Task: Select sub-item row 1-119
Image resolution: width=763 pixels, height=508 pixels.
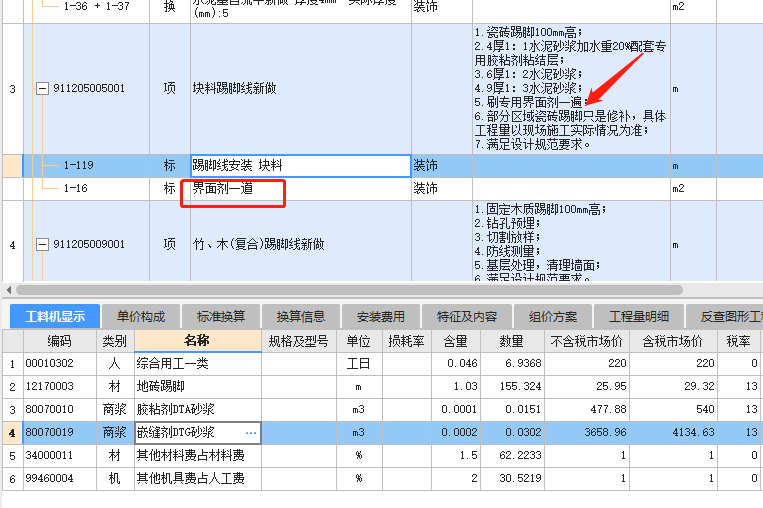Action: pyautogui.click(x=382, y=166)
